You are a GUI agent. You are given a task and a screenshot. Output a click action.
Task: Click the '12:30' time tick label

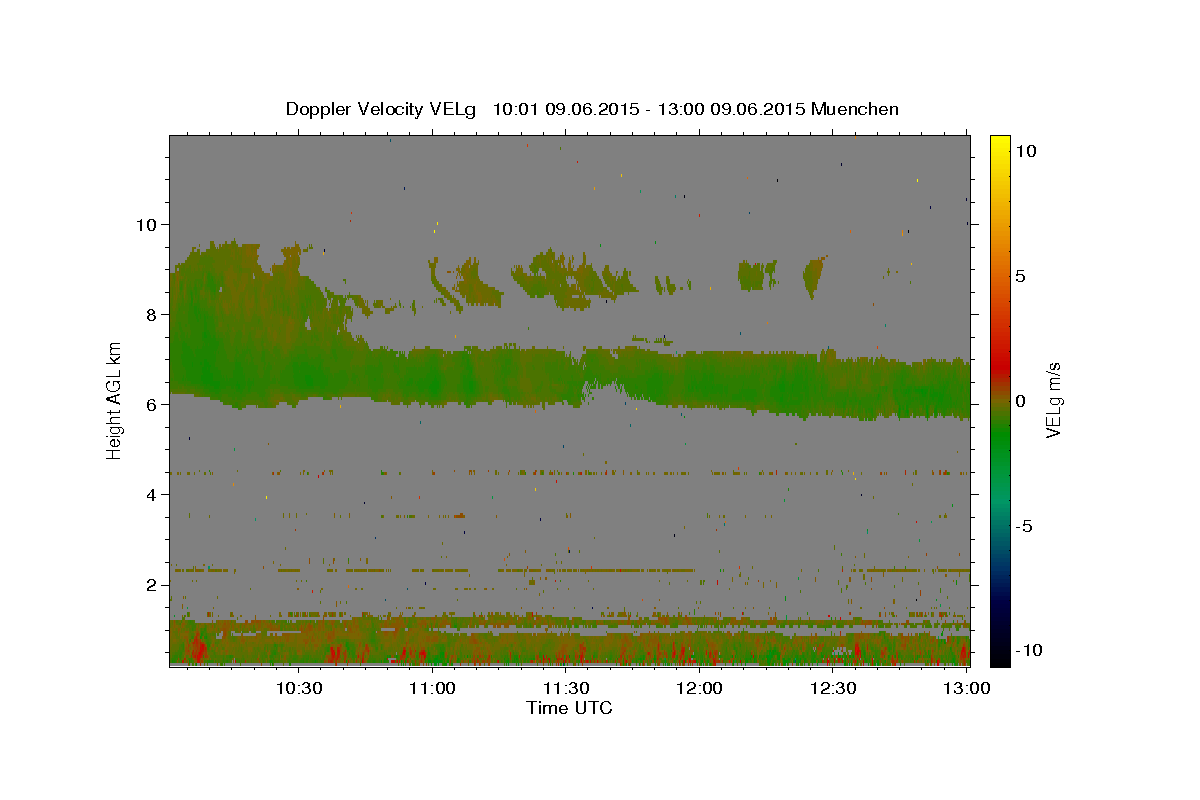point(832,689)
